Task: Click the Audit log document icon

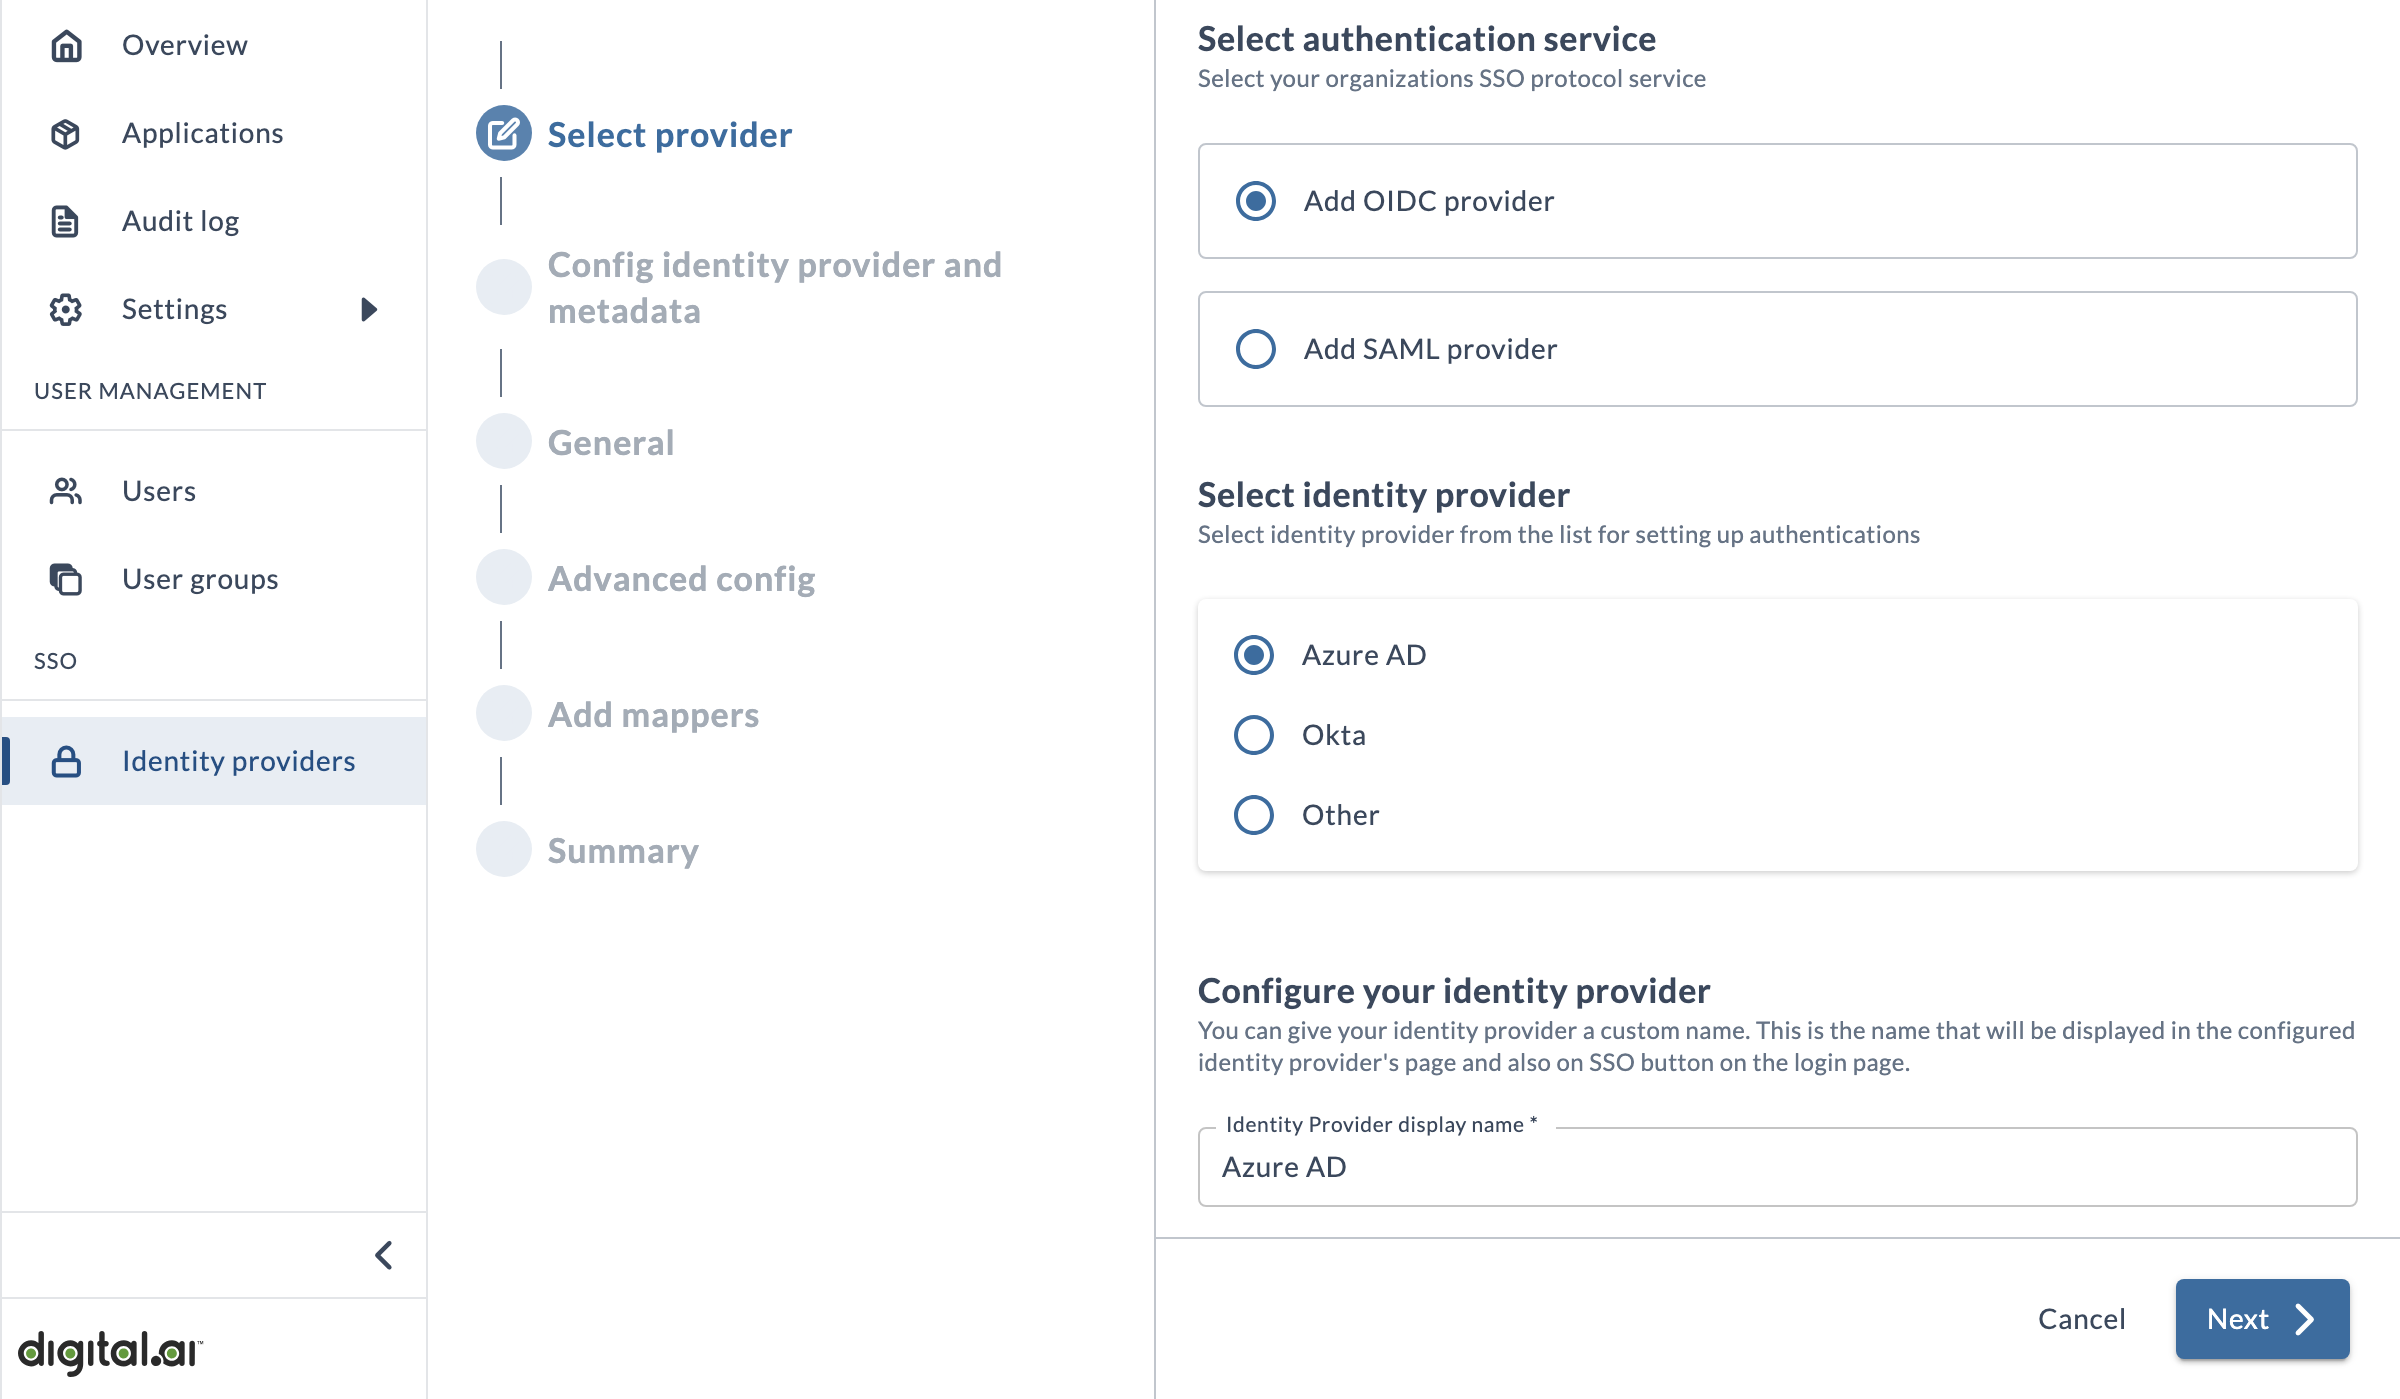Action: coord(65,220)
